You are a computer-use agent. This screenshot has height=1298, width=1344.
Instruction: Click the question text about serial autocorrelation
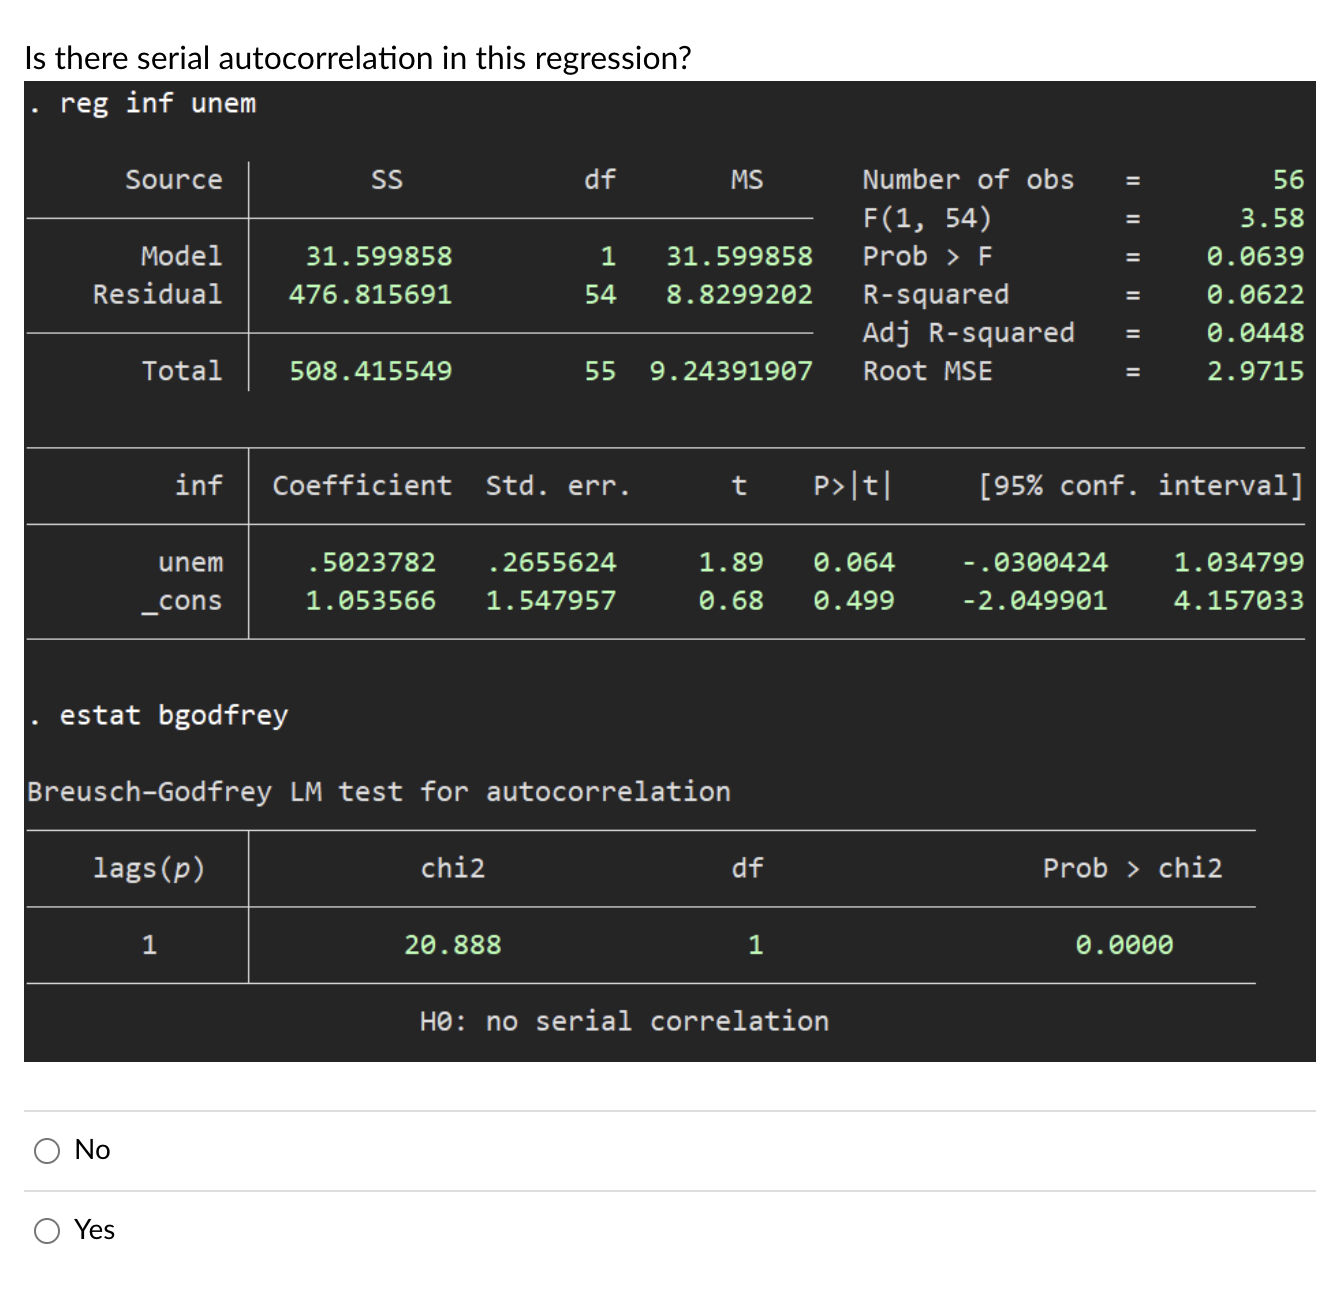(x=355, y=58)
